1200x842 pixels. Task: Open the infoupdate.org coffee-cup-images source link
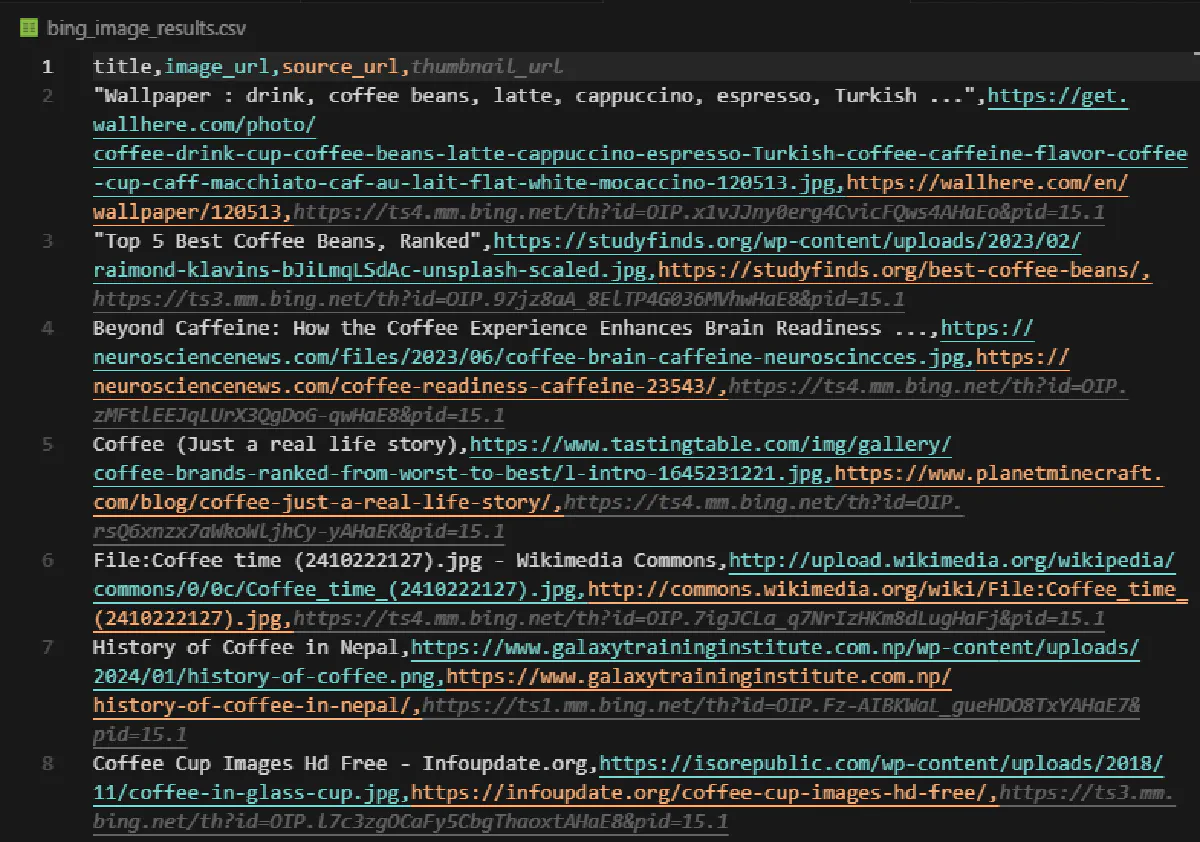[x=704, y=793]
